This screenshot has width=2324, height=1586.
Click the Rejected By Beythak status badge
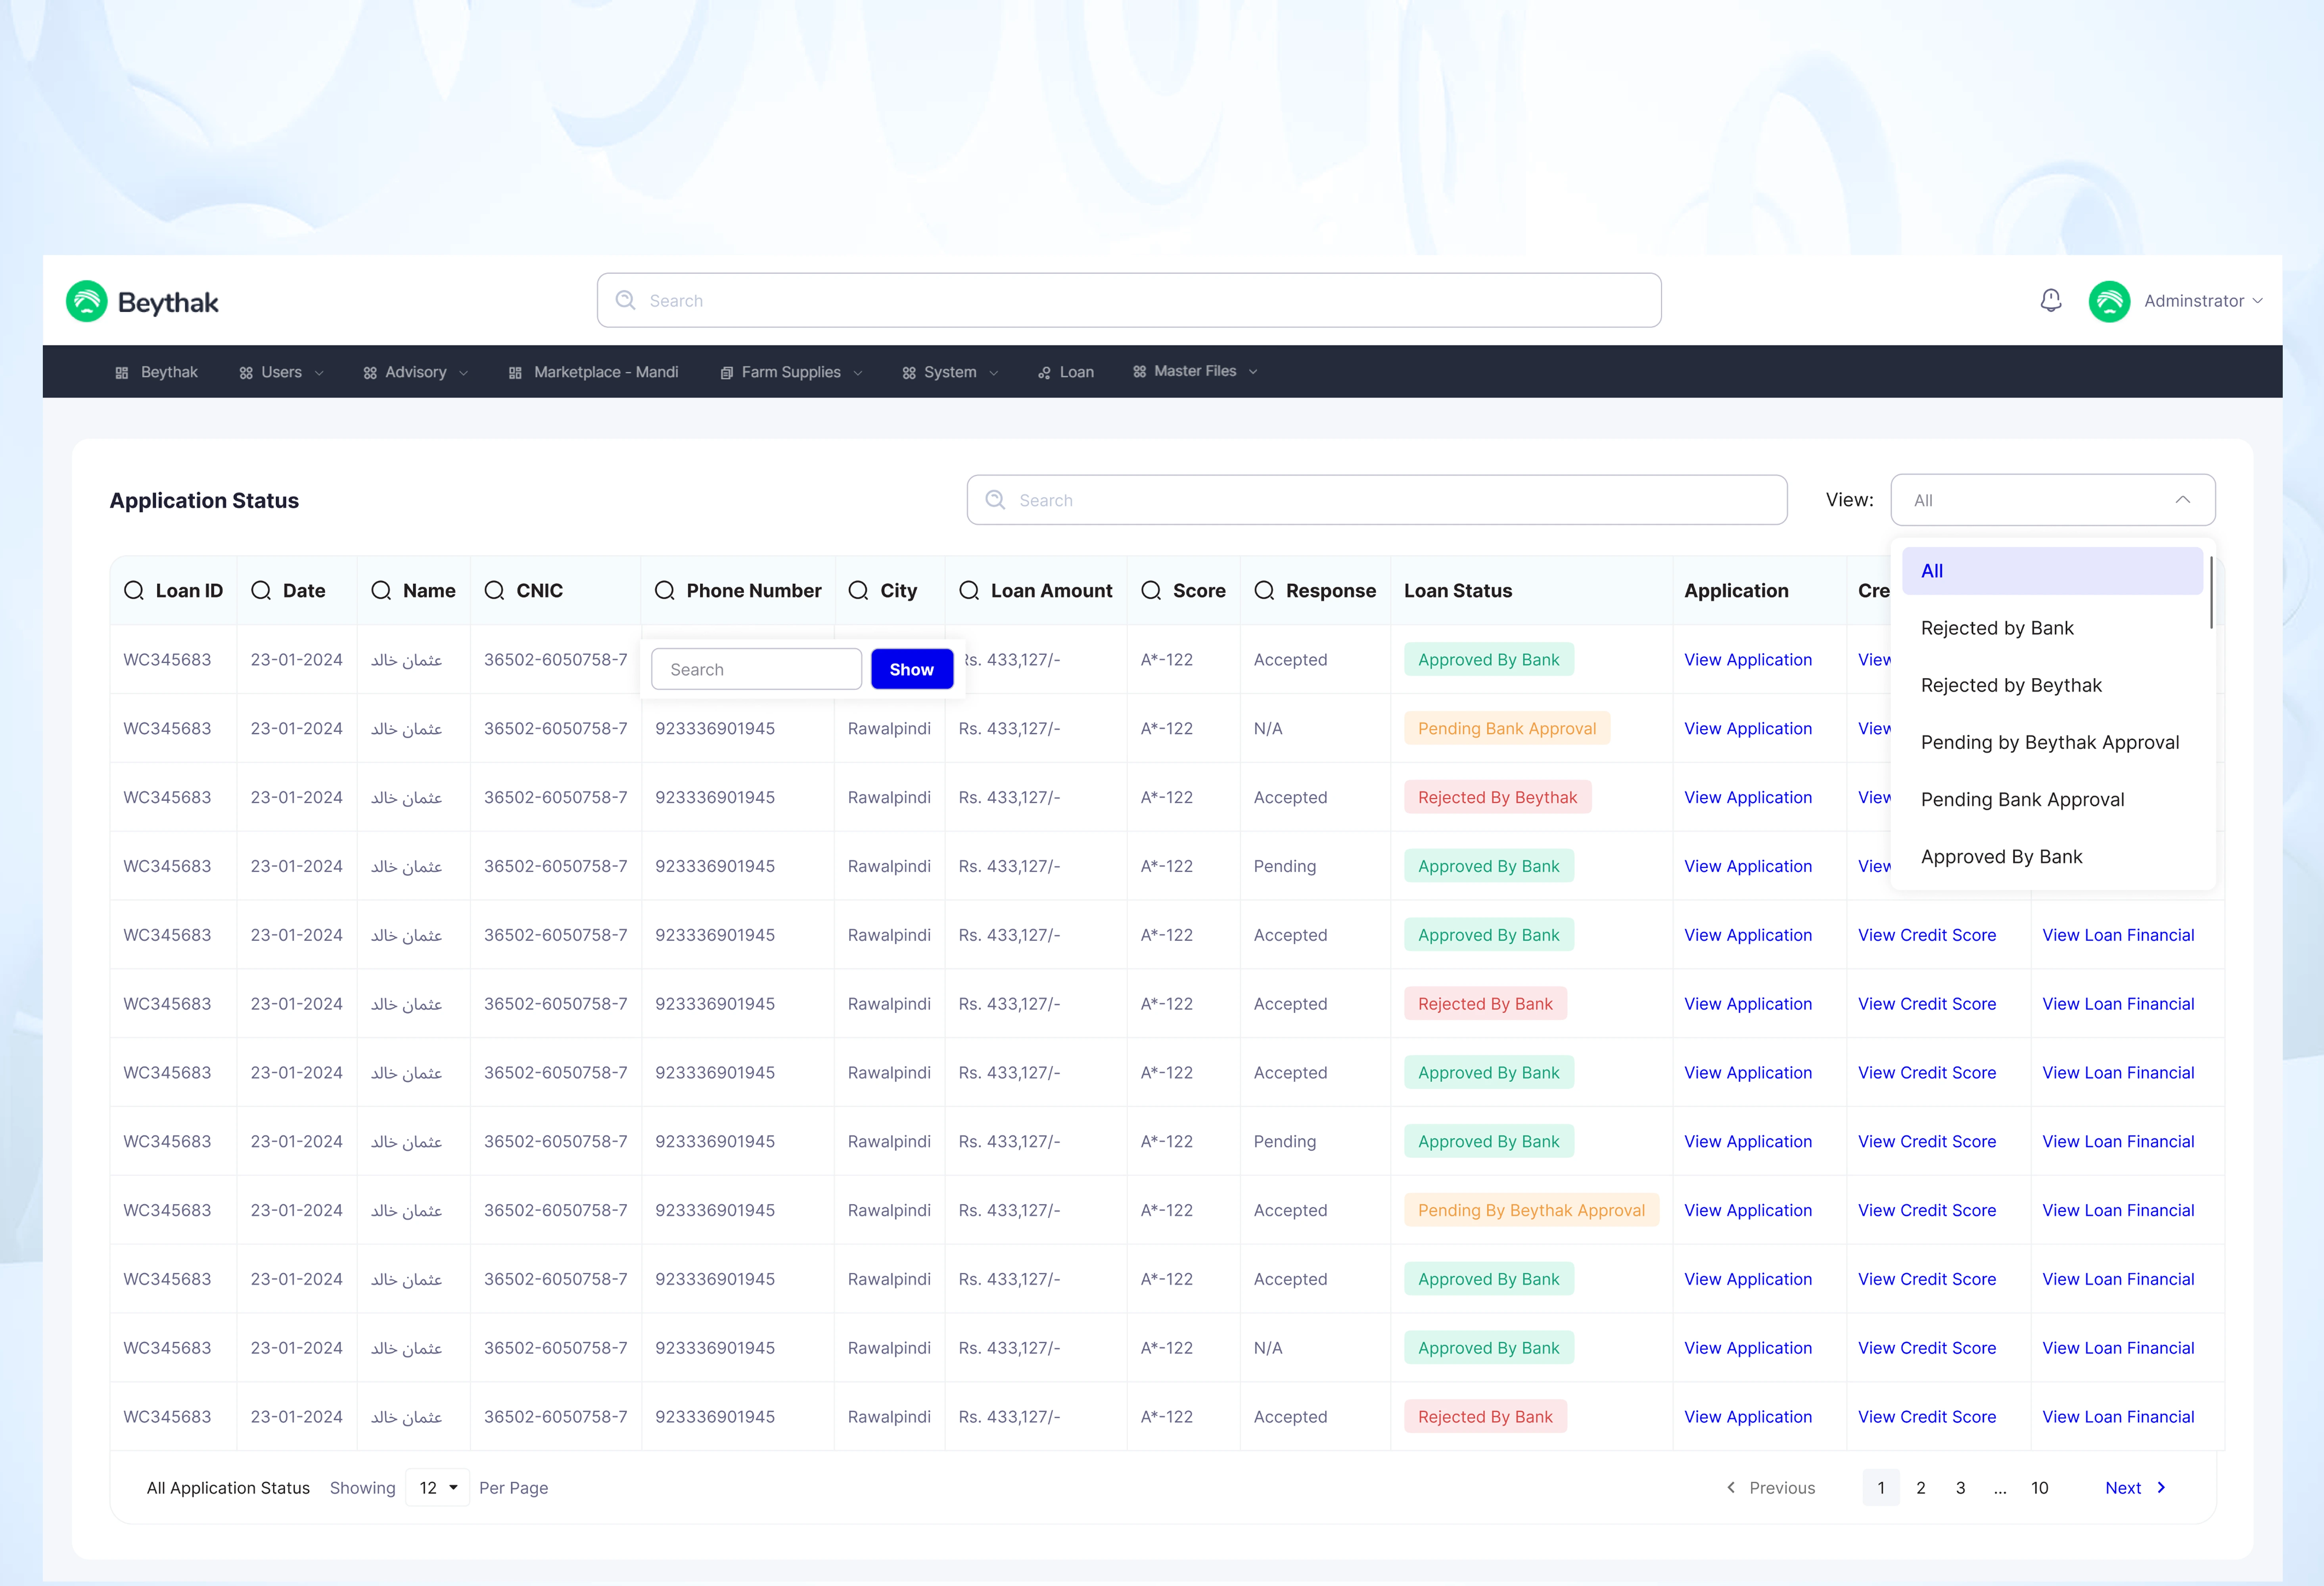pos(1497,797)
